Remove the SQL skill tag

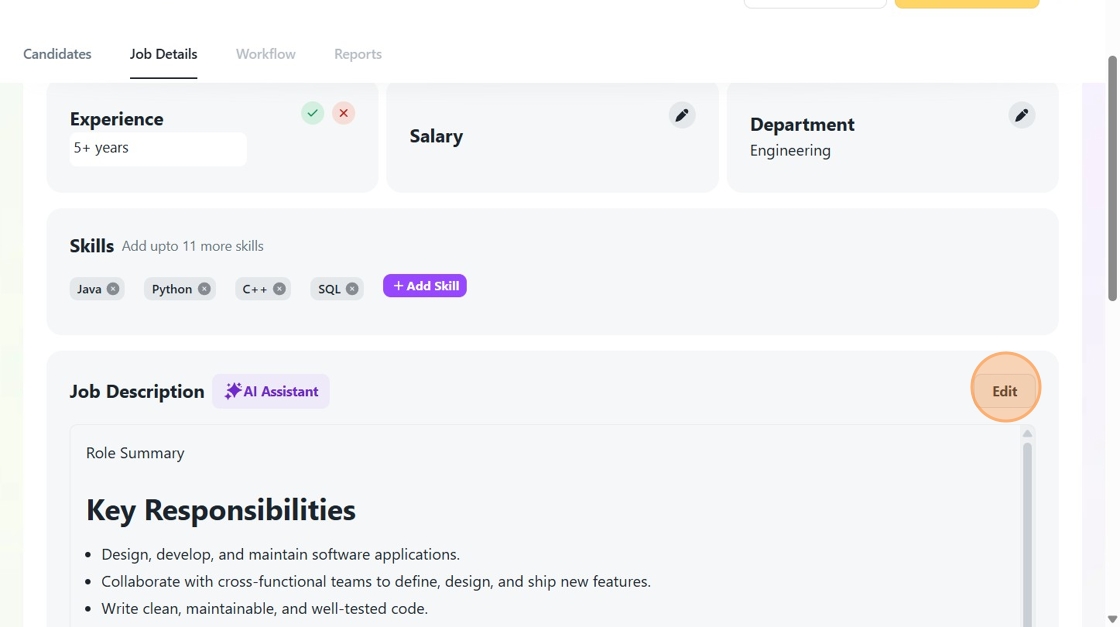point(352,289)
